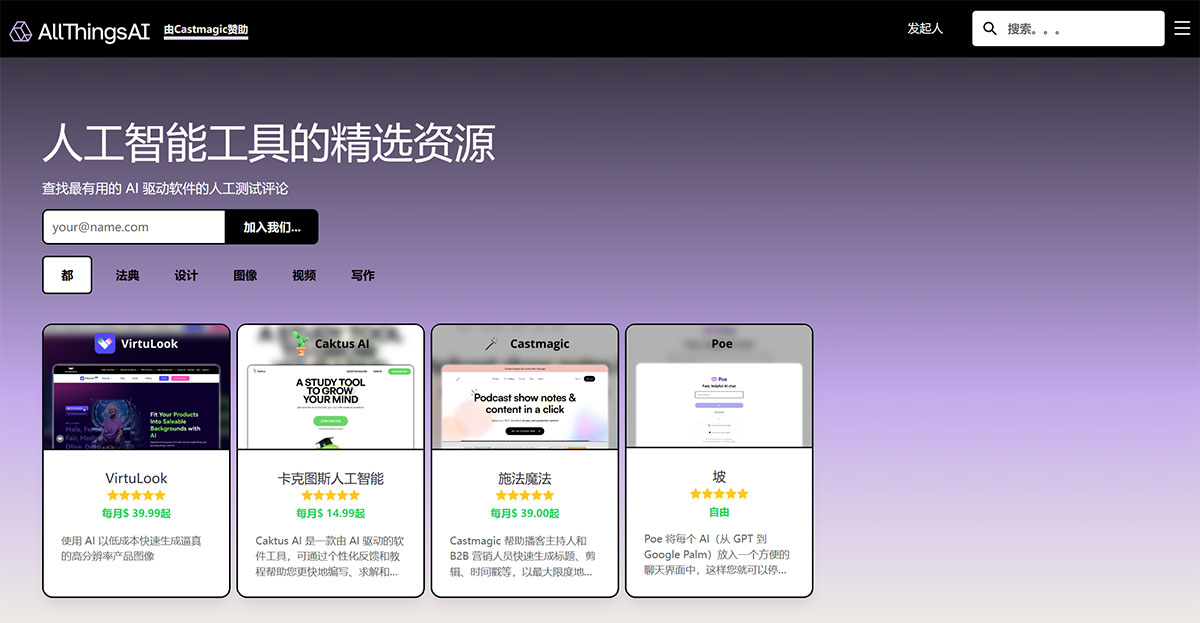Click the 加入我们 subscribe button
The image size is (1200, 623).
271,227
